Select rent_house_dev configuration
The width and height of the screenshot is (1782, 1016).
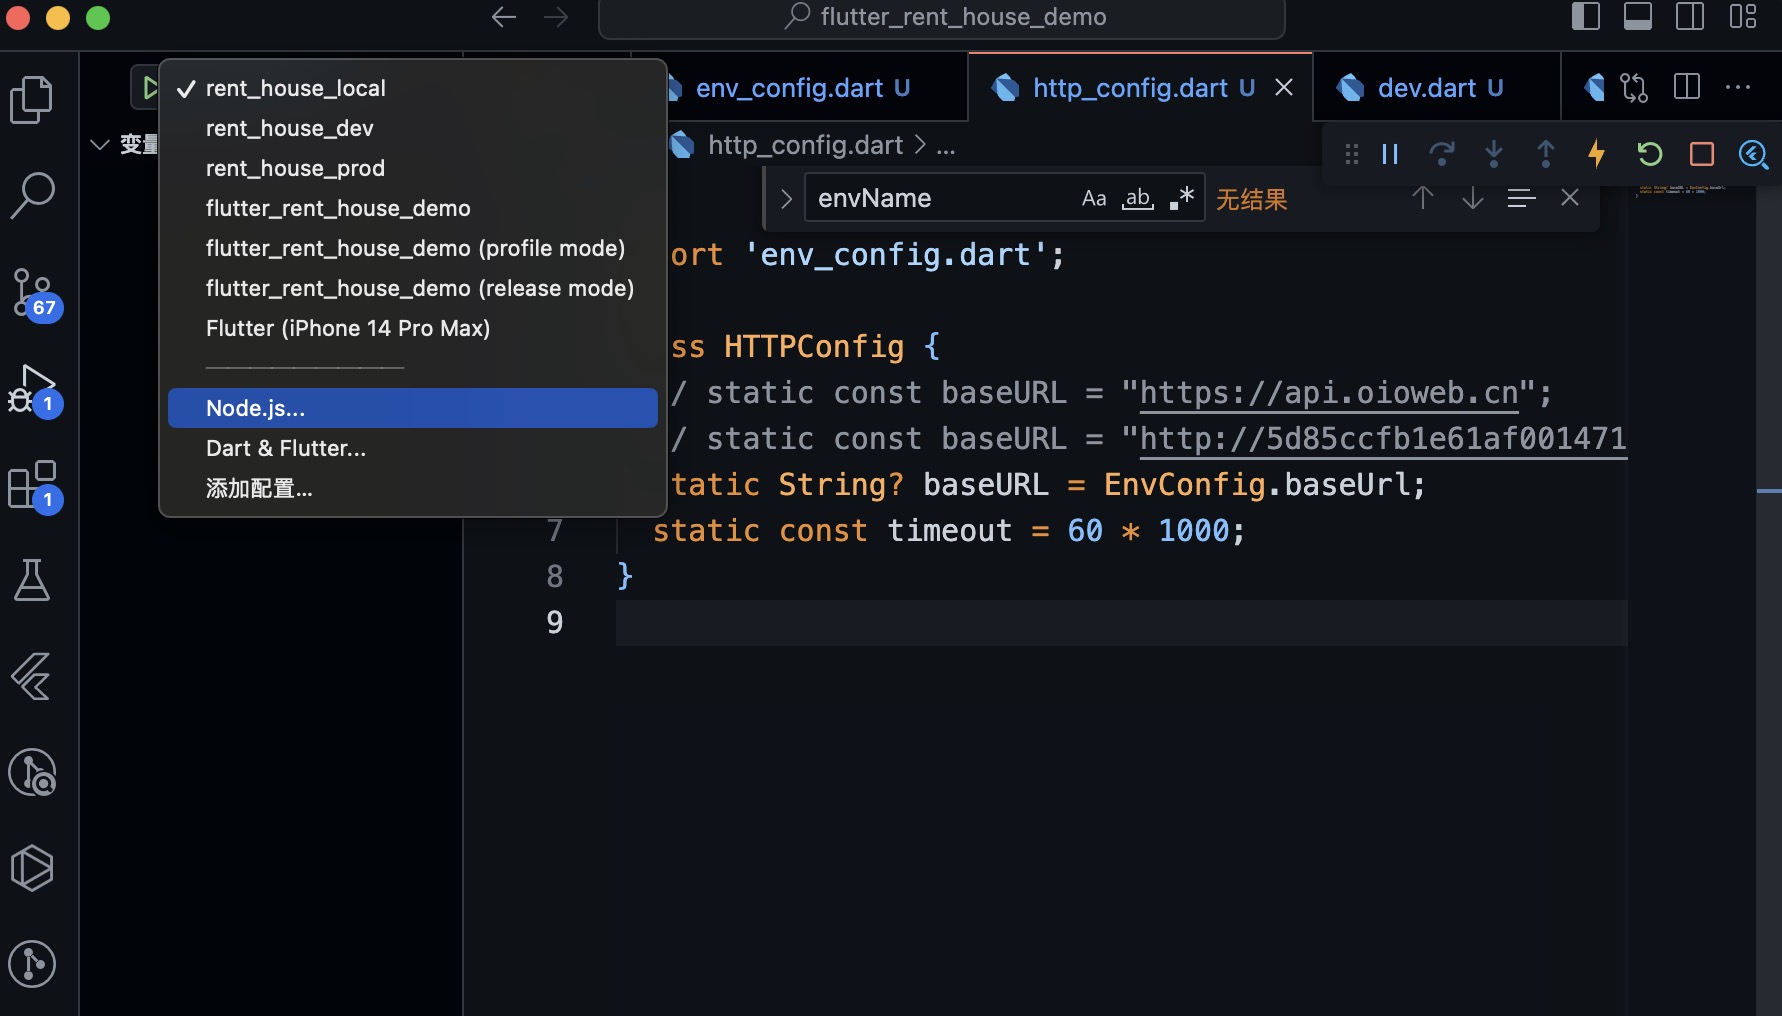(413, 128)
